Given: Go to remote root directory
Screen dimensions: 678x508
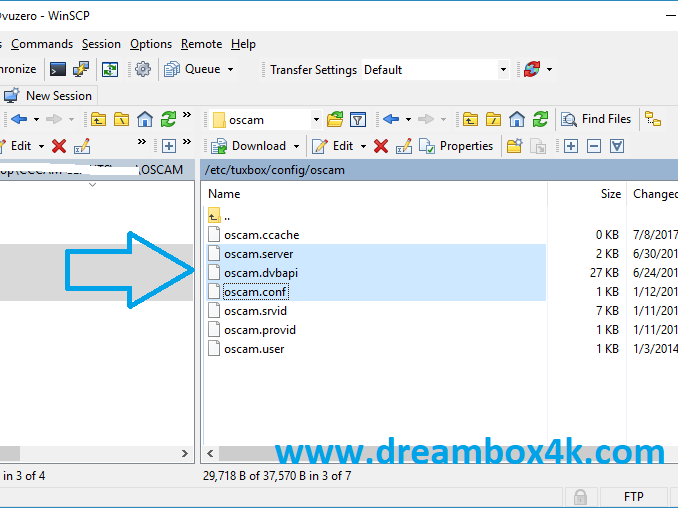Looking at the screenshot, I should [493, 119].
